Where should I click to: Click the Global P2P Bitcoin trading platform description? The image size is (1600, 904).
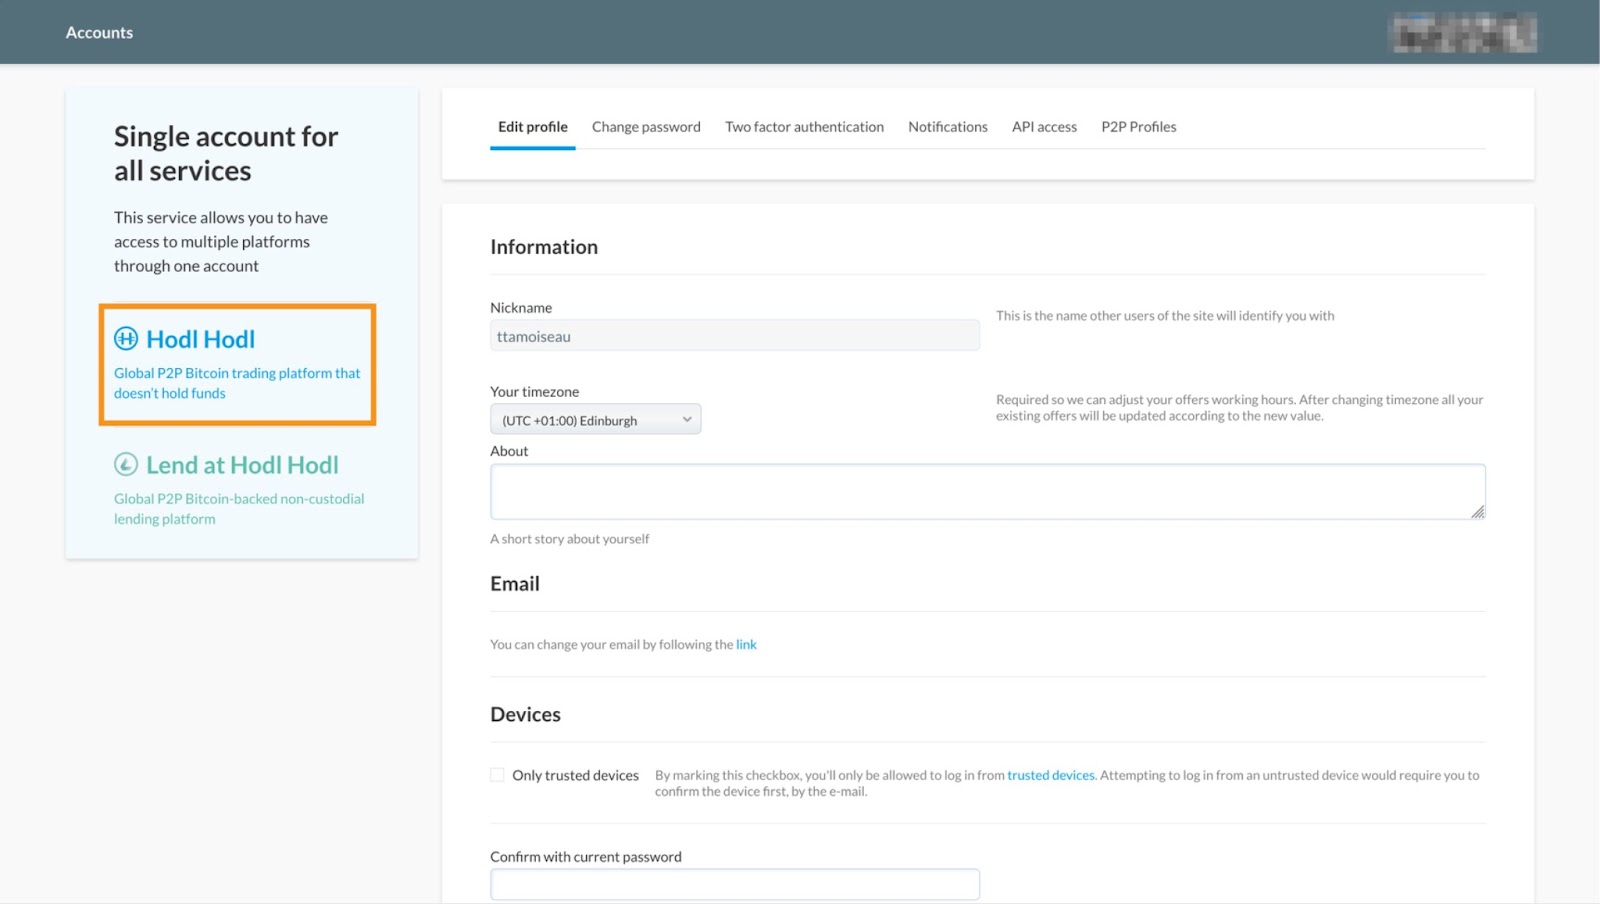pyautogui.click(x=237, y=383)
